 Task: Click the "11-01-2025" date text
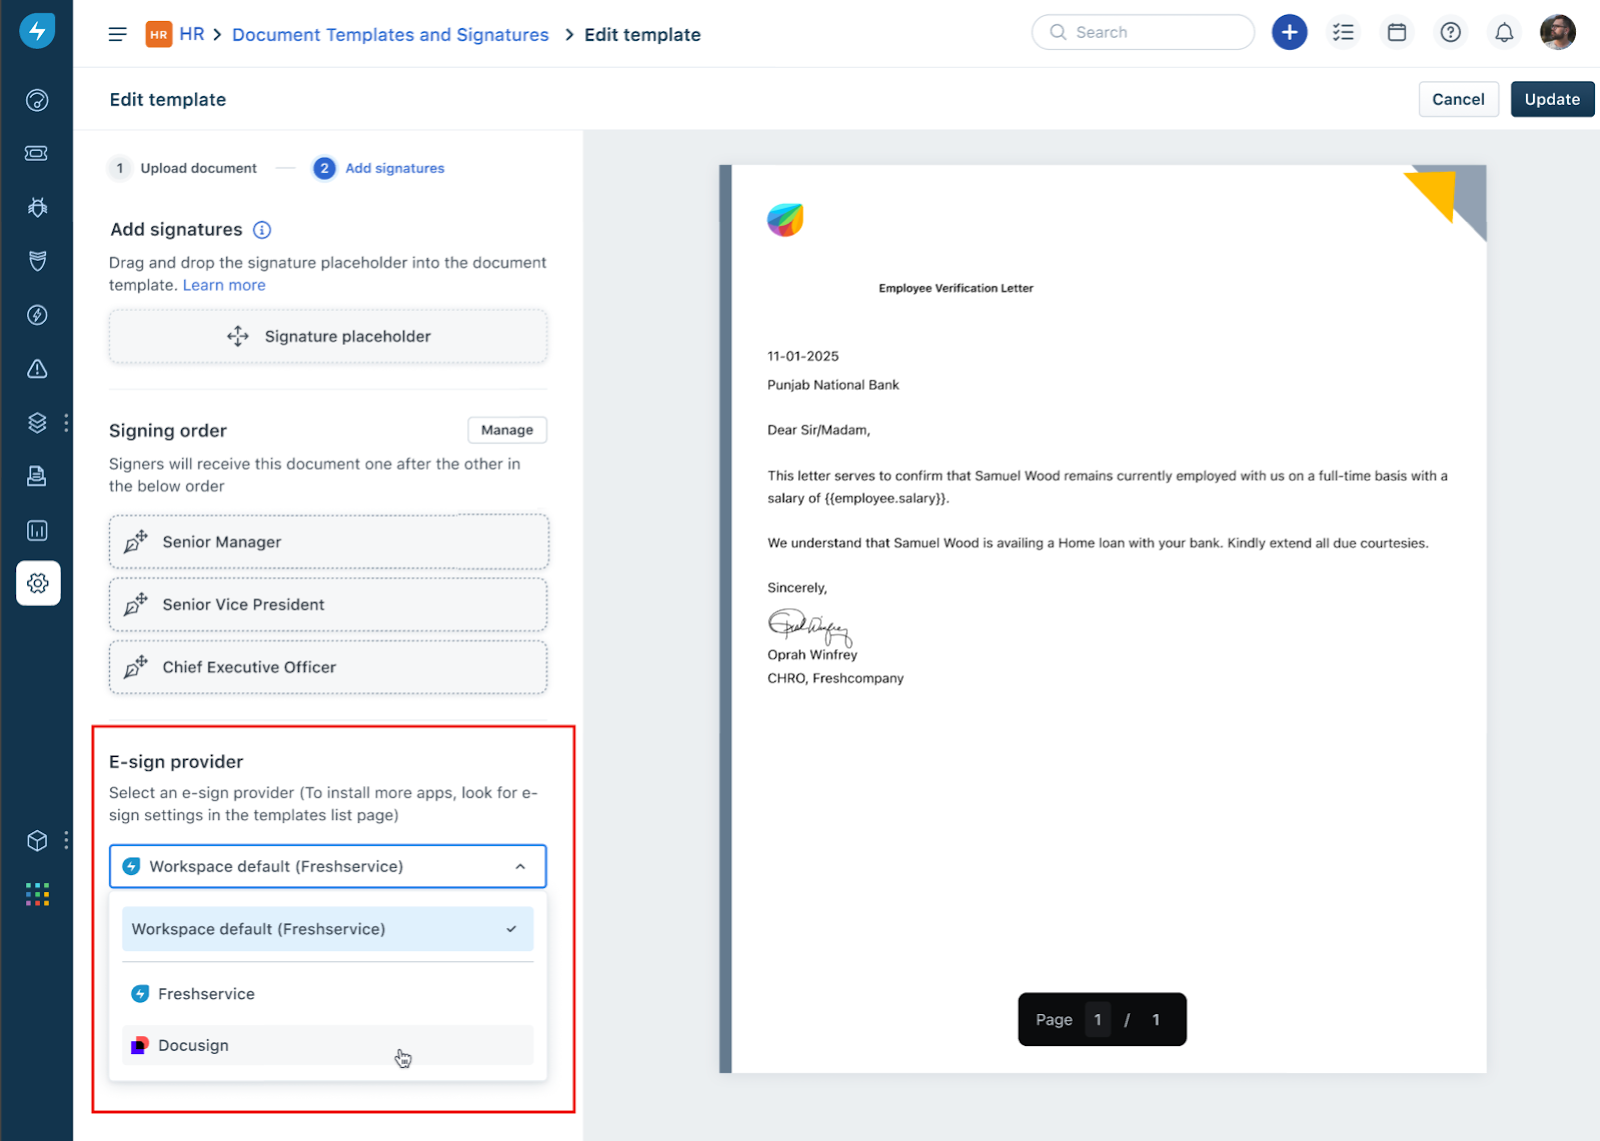(x=803, y=356)
